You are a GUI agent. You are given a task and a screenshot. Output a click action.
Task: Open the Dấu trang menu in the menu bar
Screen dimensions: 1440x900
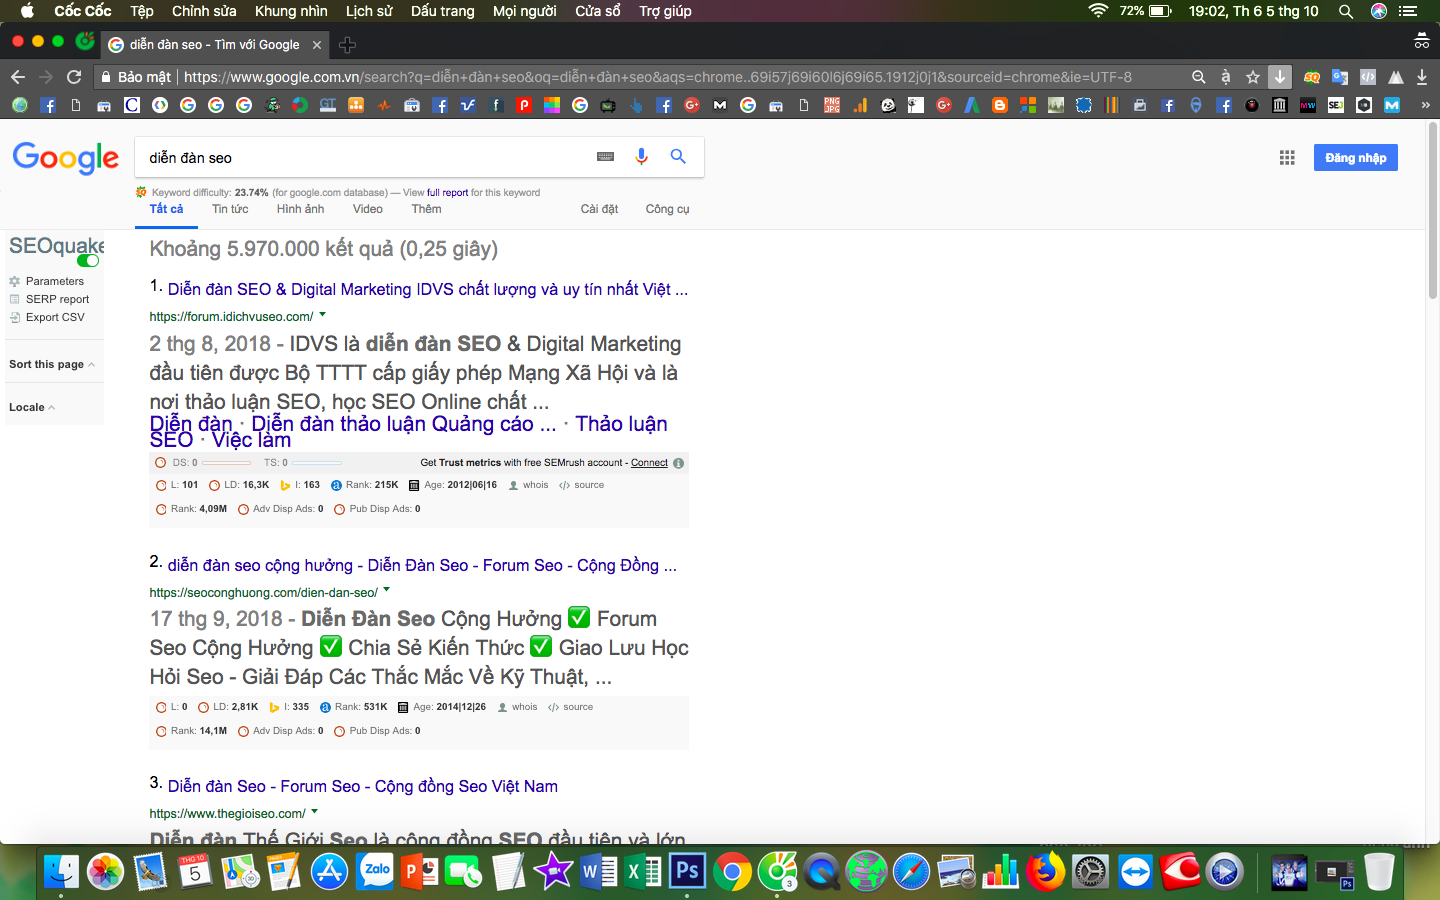click(x=442, y=11)
